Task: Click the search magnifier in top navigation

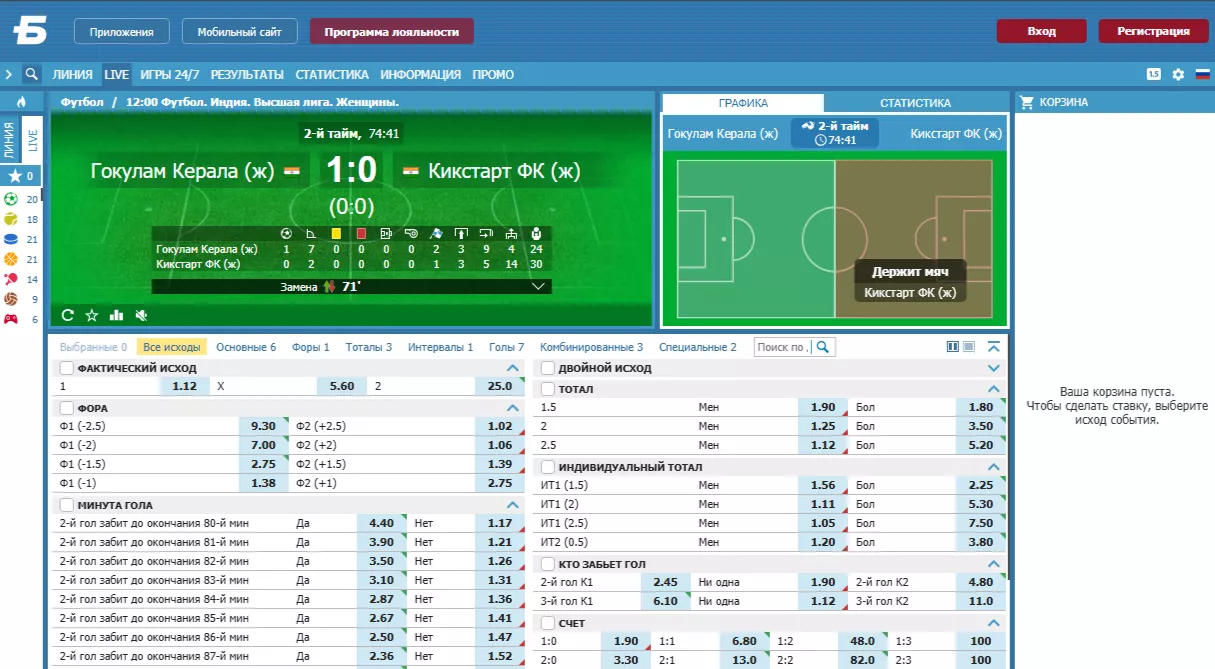Action: pyautogui.click(x=32, y=74)
